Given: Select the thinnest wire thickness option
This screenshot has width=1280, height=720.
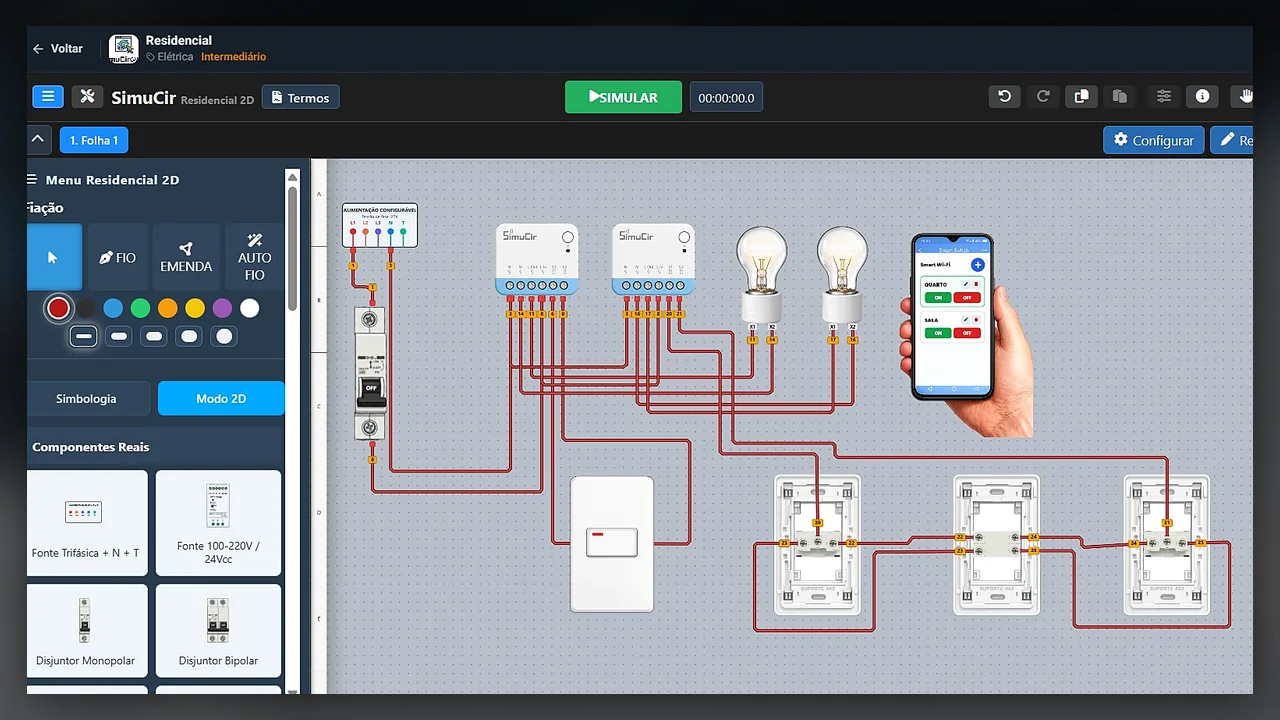Looking at the screenshot, I should (84, 336).
